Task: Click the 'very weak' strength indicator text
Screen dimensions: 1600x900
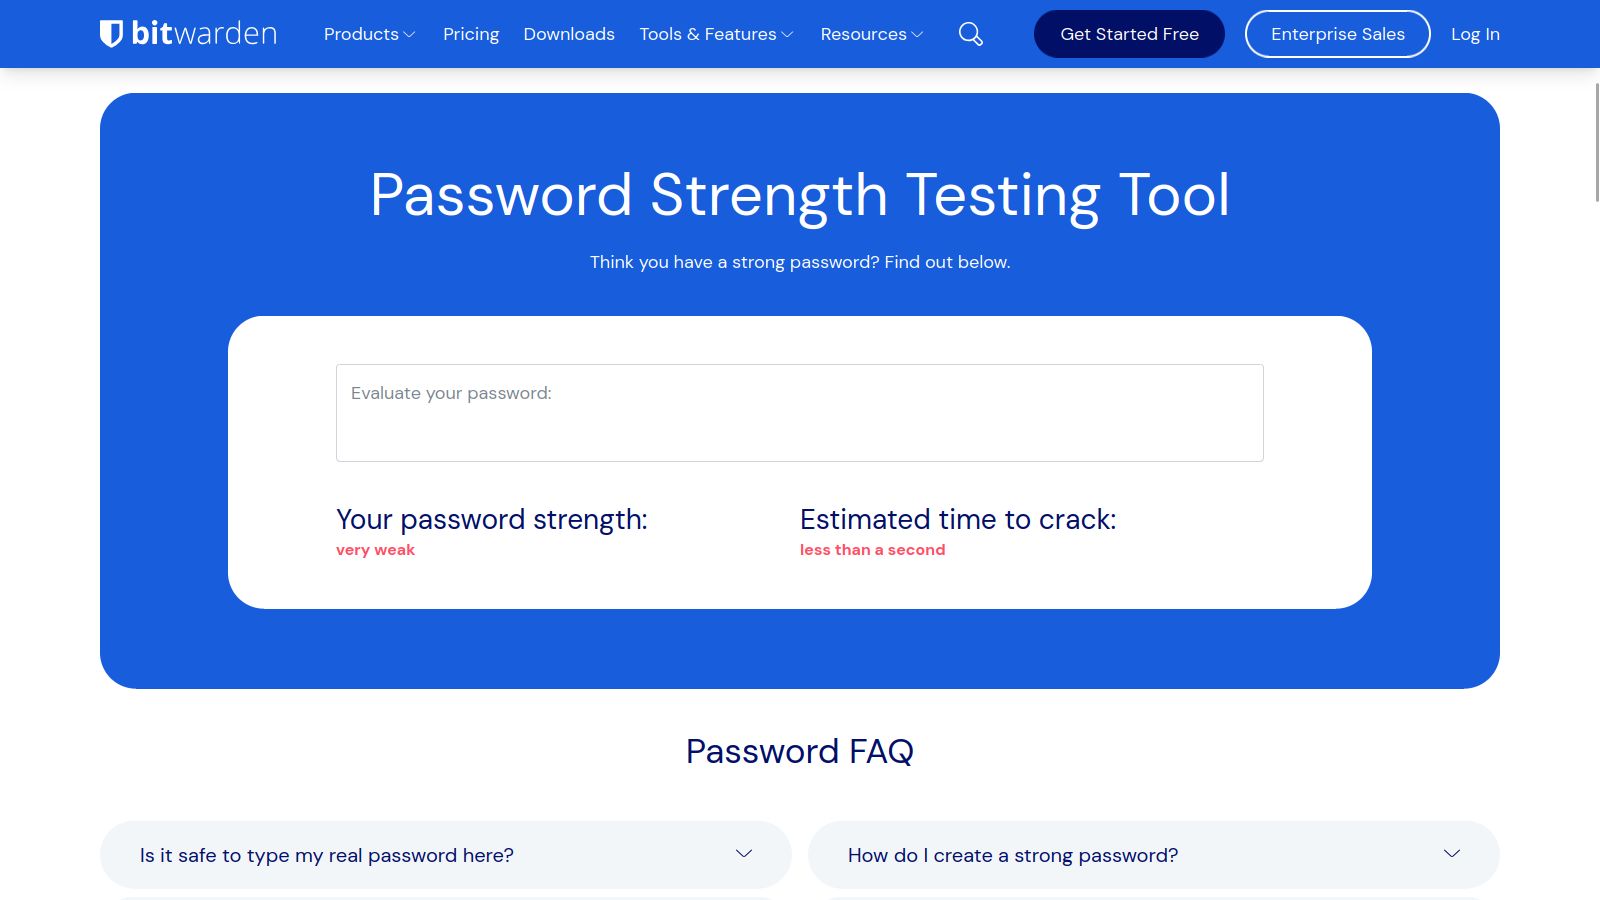Action: coord(374,549)
